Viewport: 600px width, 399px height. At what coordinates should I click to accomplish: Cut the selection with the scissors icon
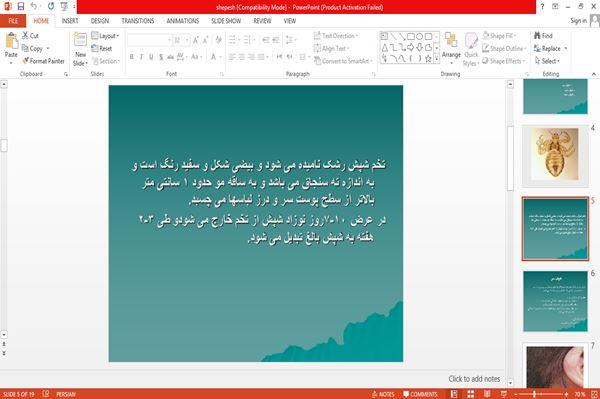(25, 36)
